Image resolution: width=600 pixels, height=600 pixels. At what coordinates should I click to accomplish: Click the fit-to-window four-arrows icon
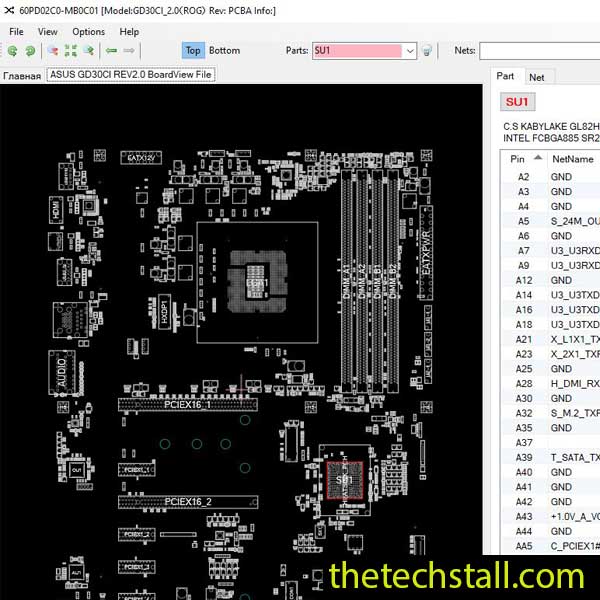coord(71,51)
